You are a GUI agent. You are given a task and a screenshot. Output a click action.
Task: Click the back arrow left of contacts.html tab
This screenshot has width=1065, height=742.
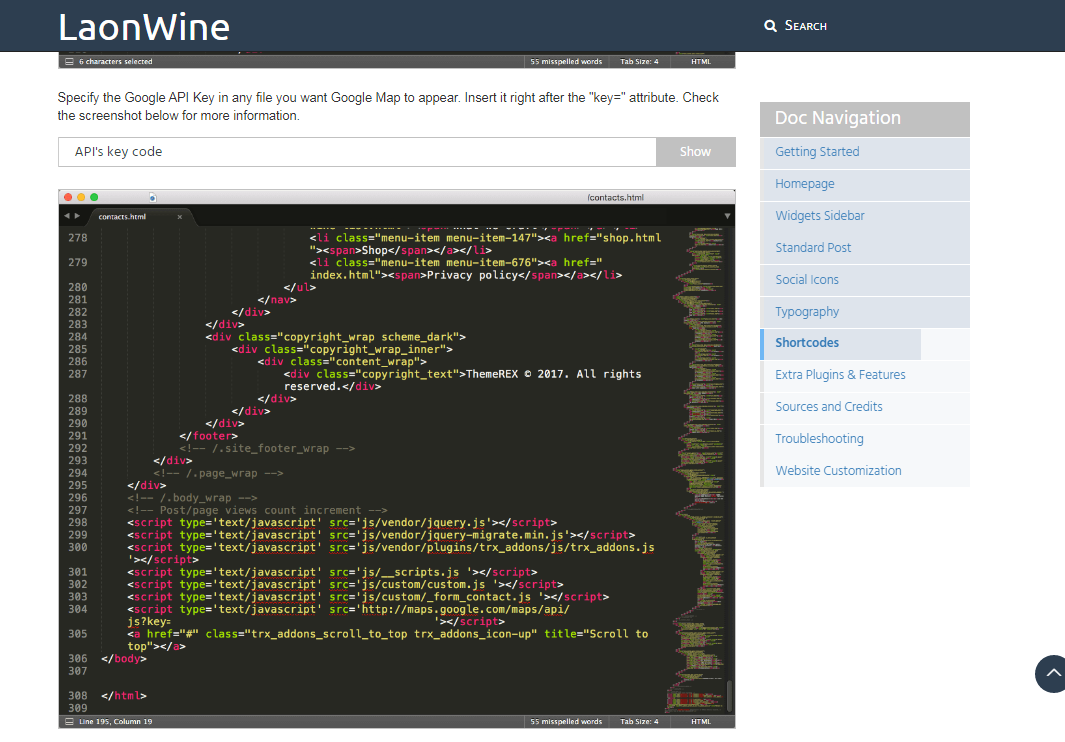click(x=67, y=215)
